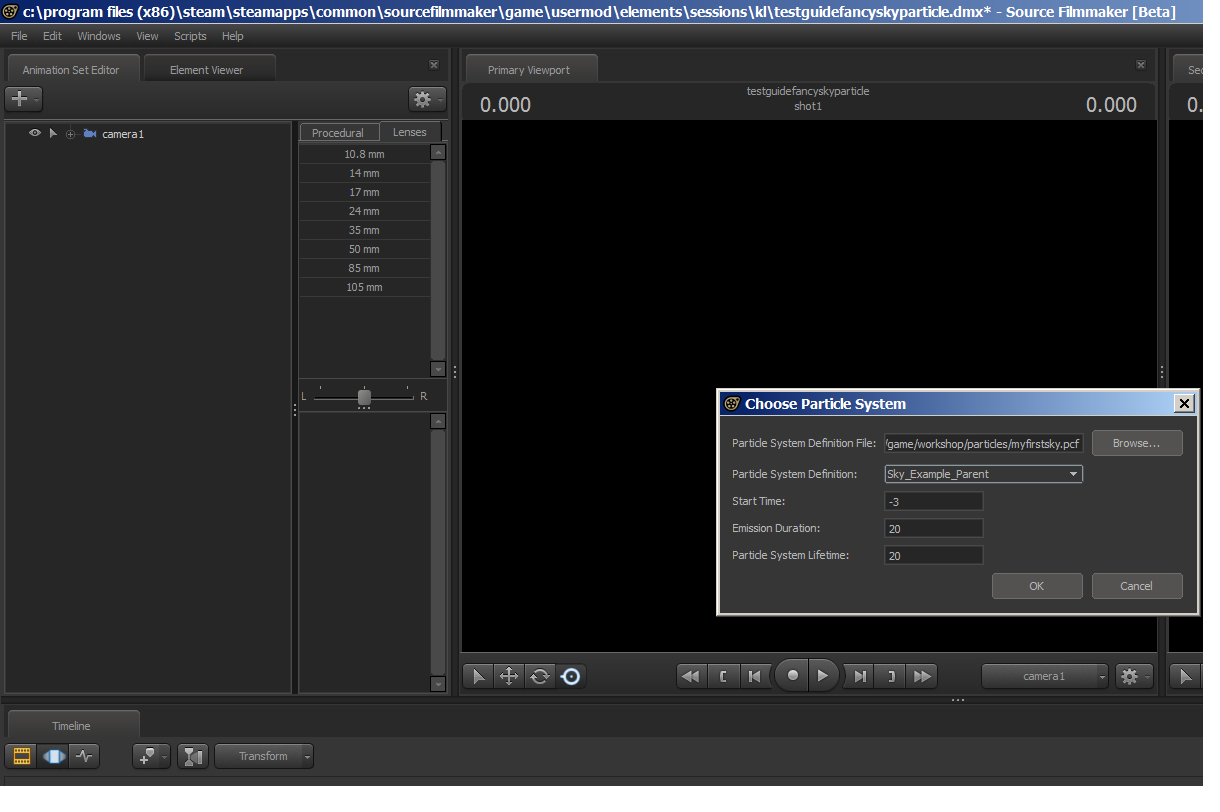Click Play in the viewport transport controls

pyautogui.click(x=822, y=676)
